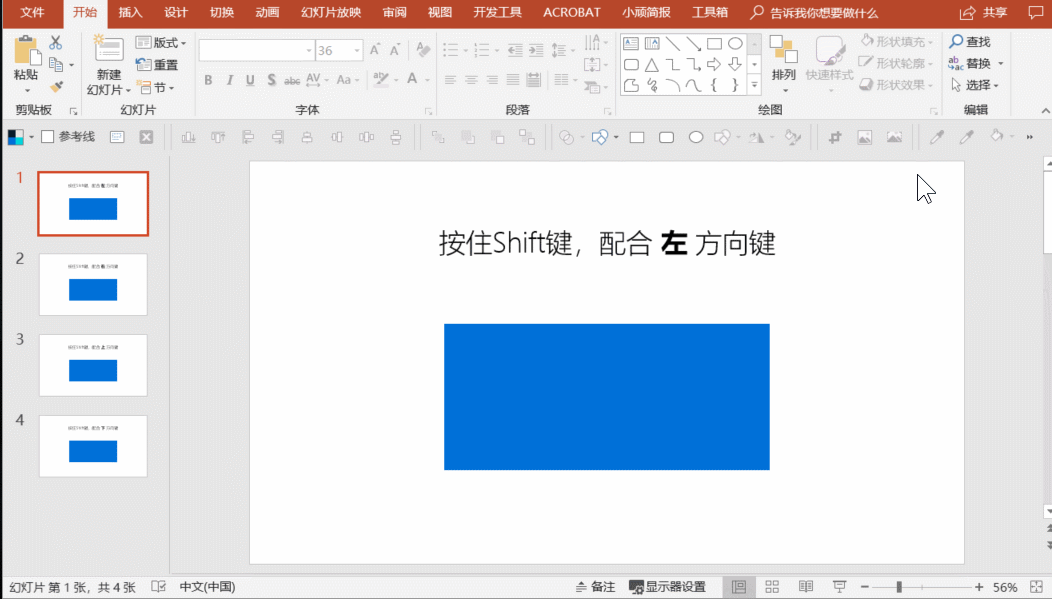Click the zoom slider handle

click(x=899, y=587)
